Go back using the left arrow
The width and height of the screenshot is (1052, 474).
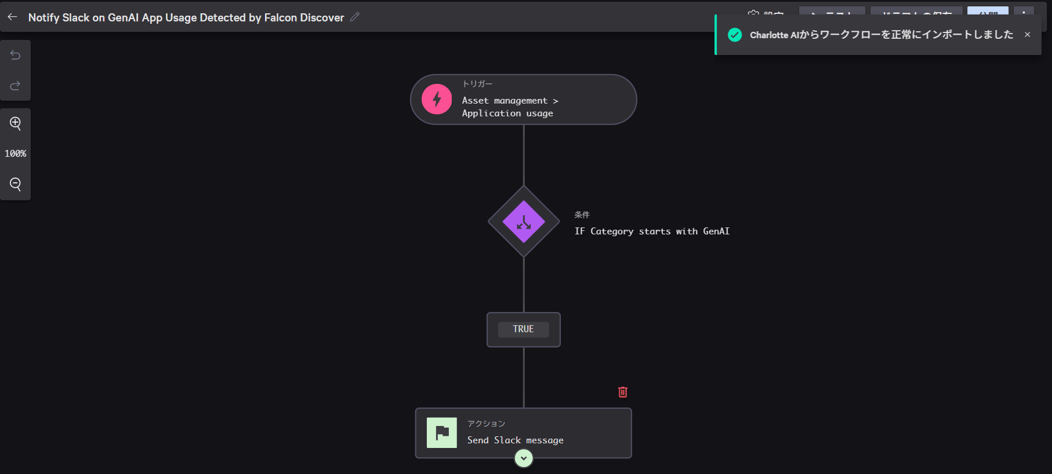(x=11, y=17)
